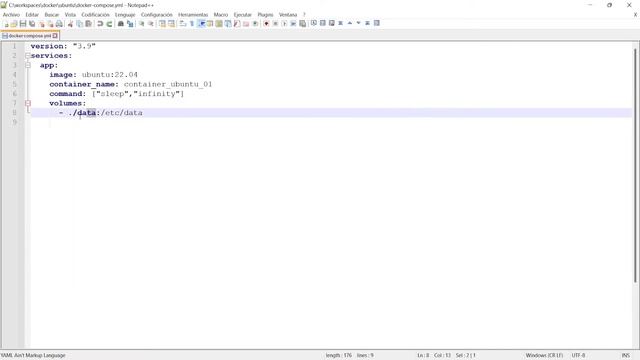Viewport: 640px width, 360px height.
Task: Open the ? help menu
Action: (x=304, y=15)
